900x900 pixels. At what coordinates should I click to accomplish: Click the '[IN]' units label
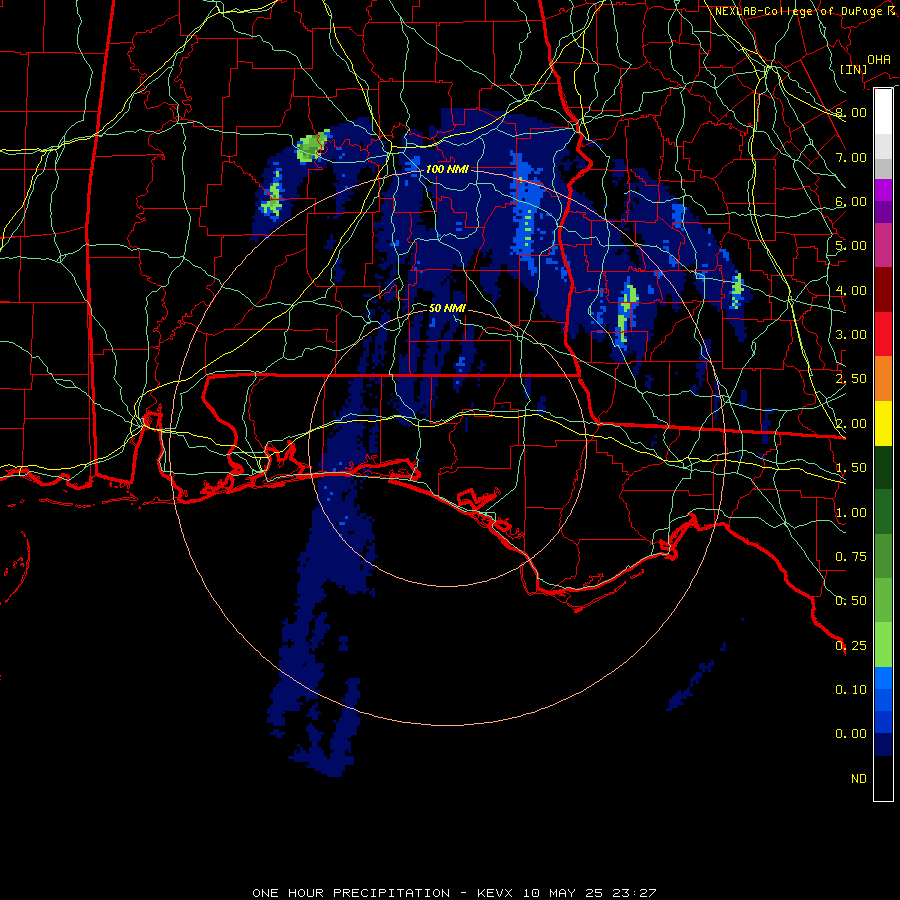[854, 69]
